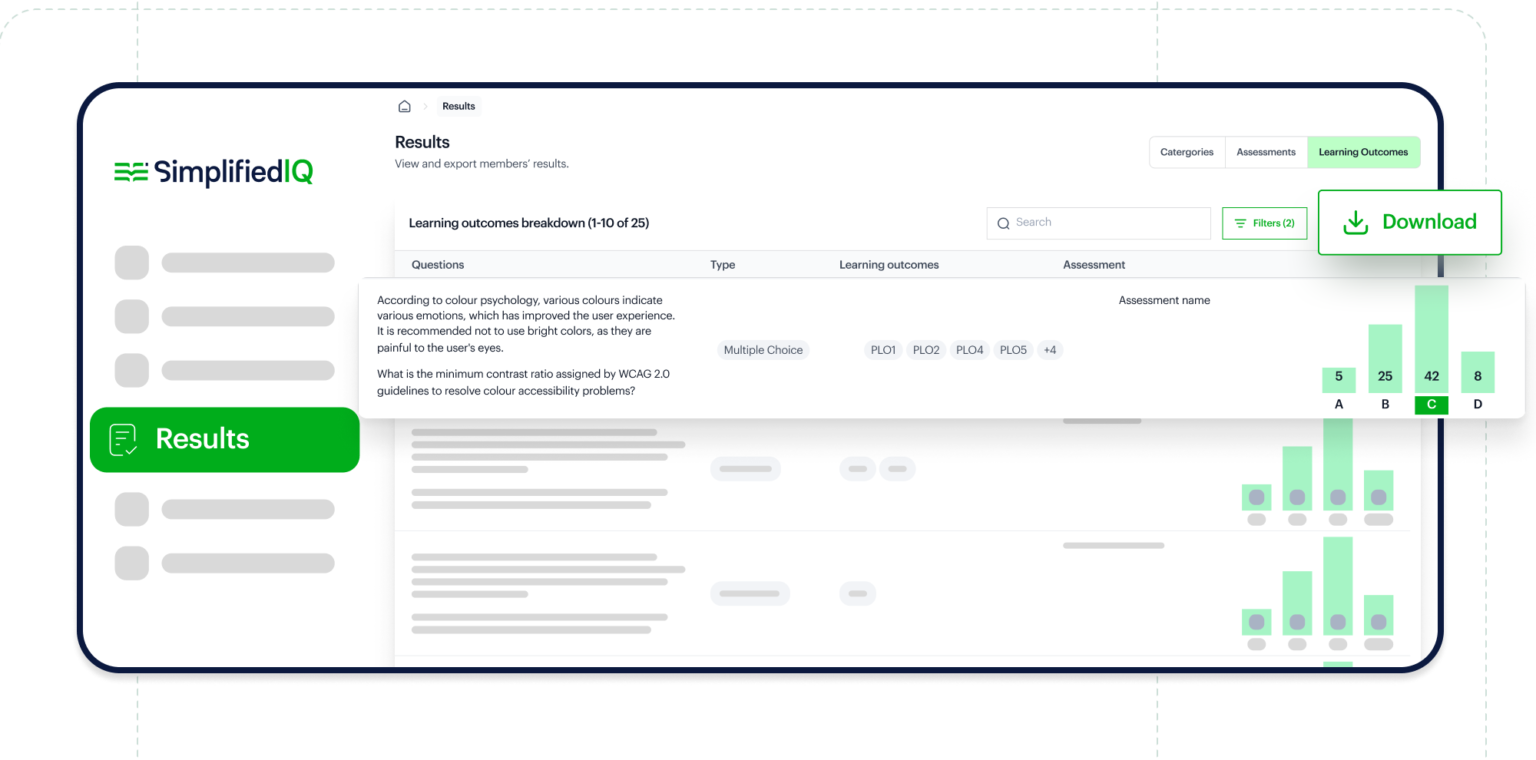Viewport: 1536px width, 760px height.
Task: Switch to the Assessments tab
Action: tap(1265, 152)
